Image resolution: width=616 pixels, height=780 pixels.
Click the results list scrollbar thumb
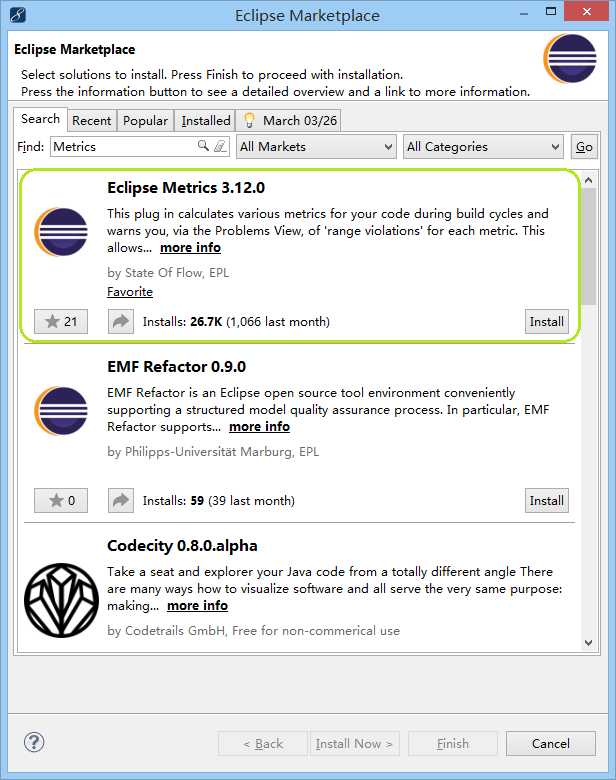(589, 246)
